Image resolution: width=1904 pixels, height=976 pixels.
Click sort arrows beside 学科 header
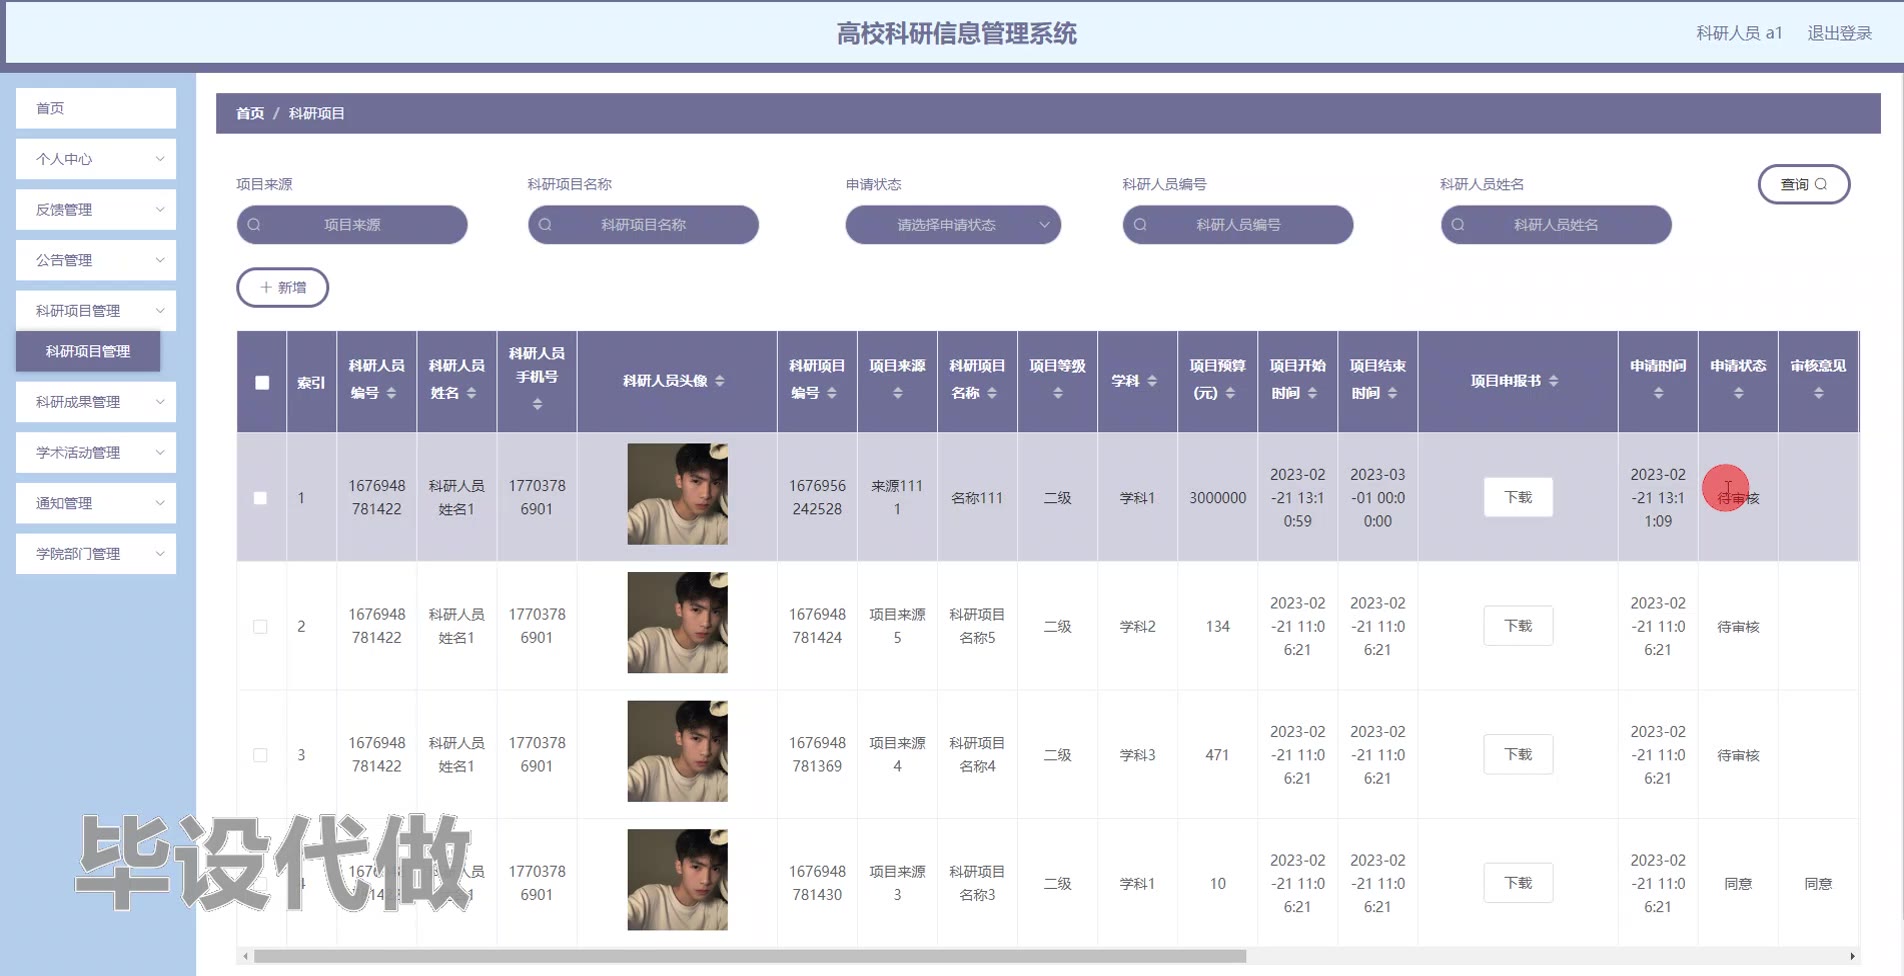coord(1152,381)
